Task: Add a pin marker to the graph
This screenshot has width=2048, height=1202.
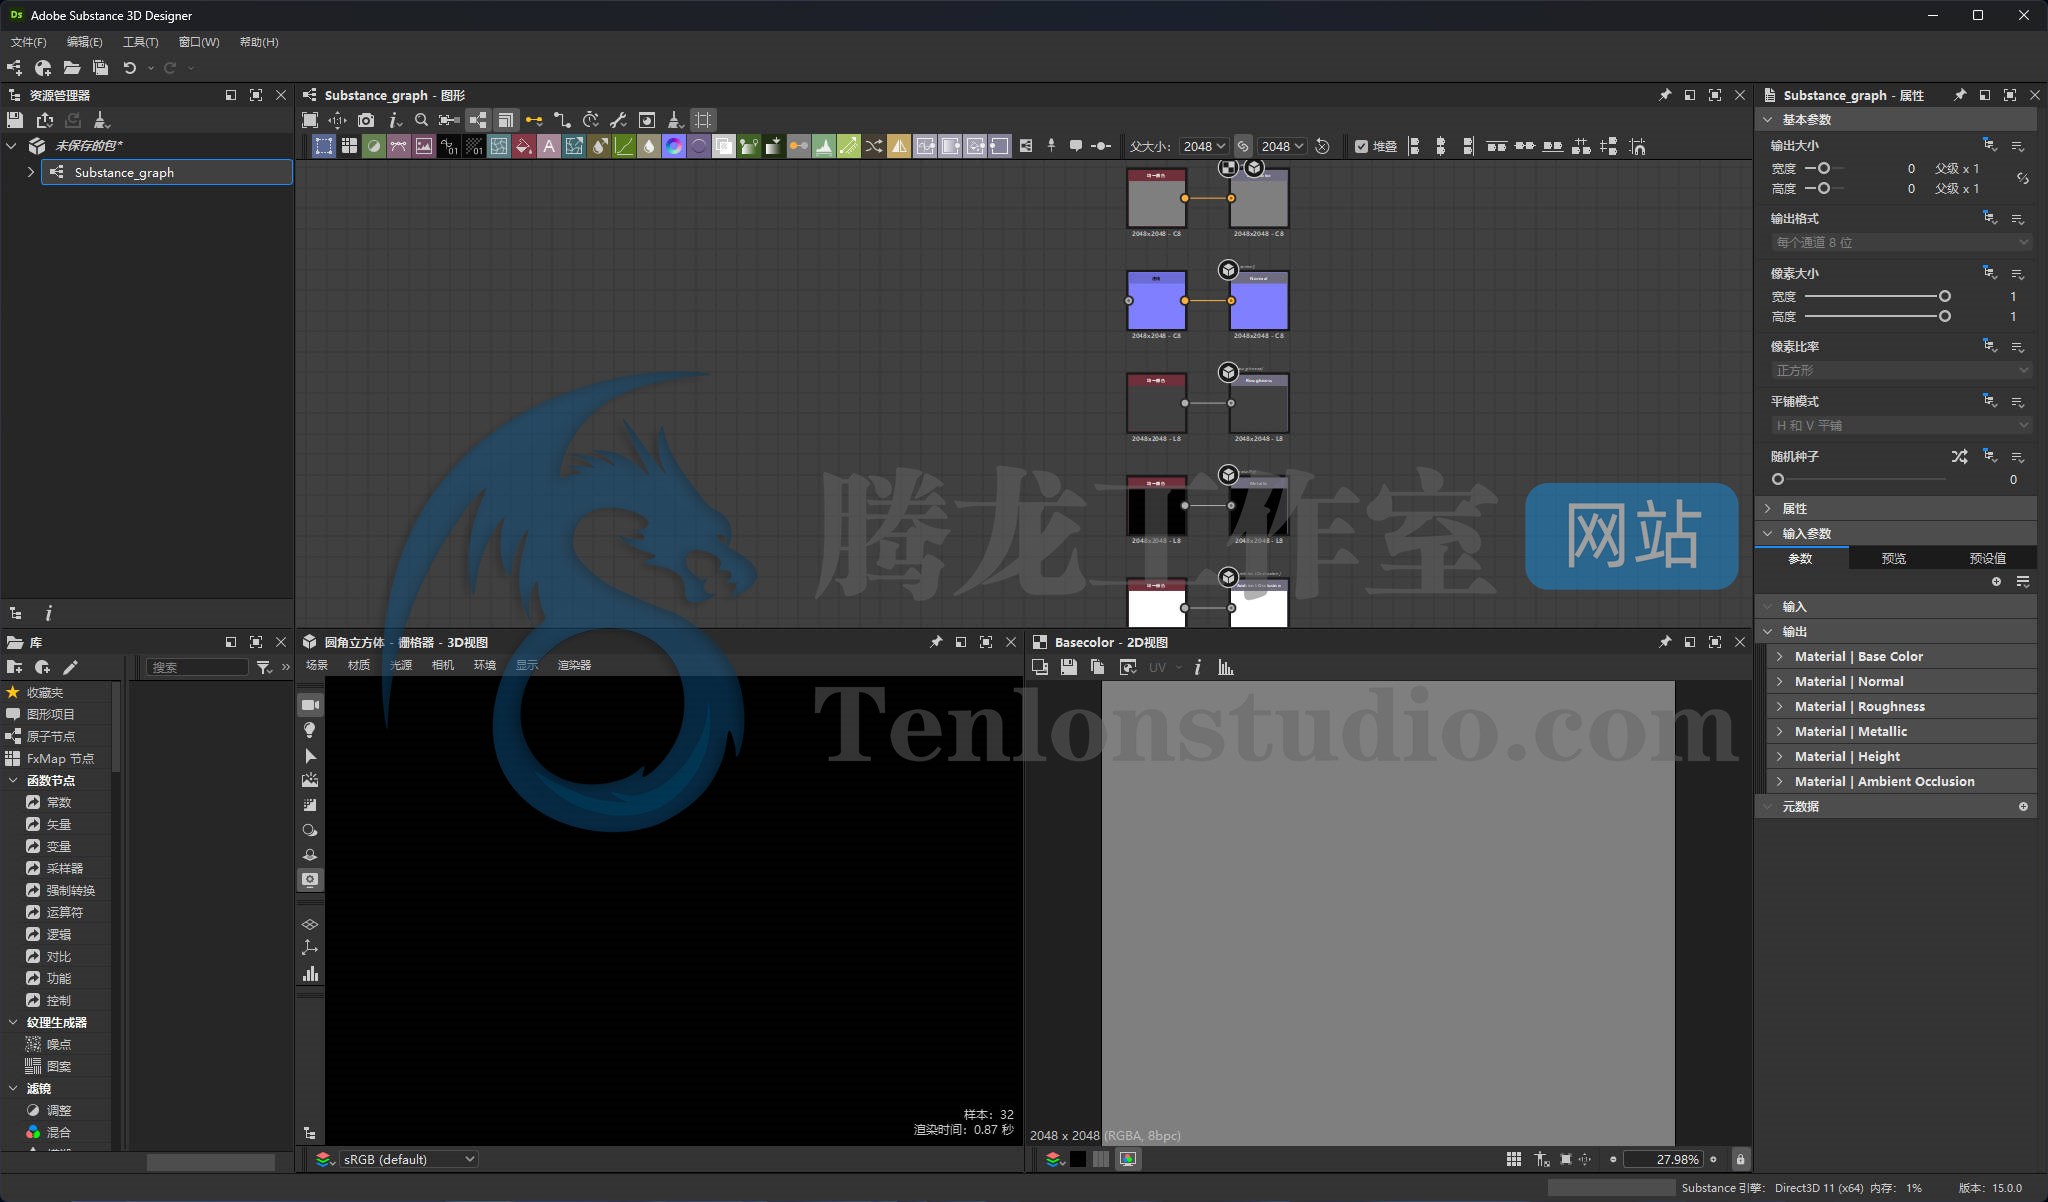Action: click(1051, 146)
